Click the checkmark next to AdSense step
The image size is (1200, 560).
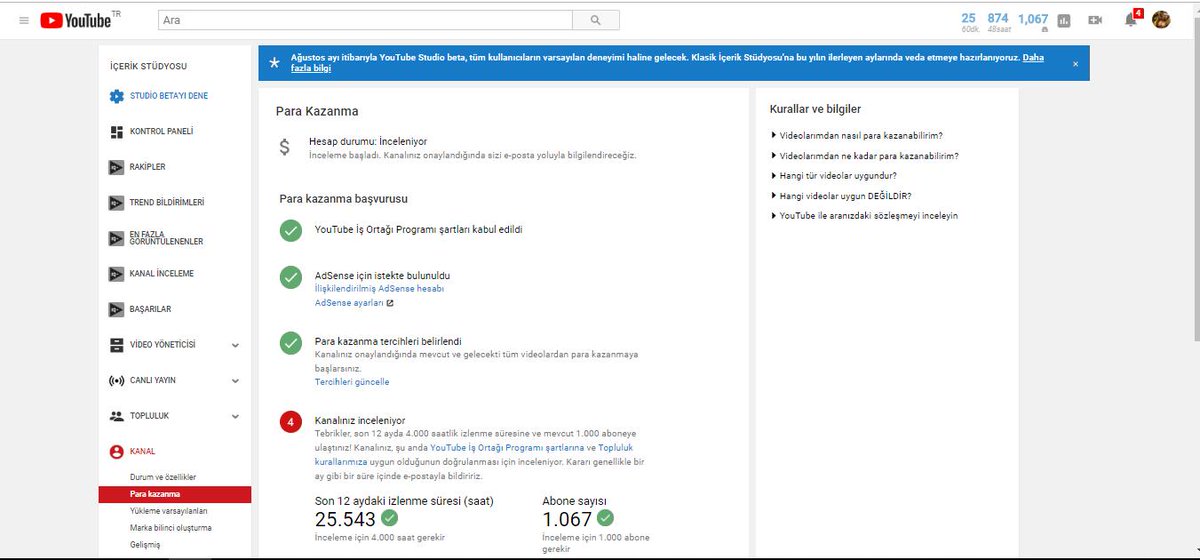click(x=290, y=277)
